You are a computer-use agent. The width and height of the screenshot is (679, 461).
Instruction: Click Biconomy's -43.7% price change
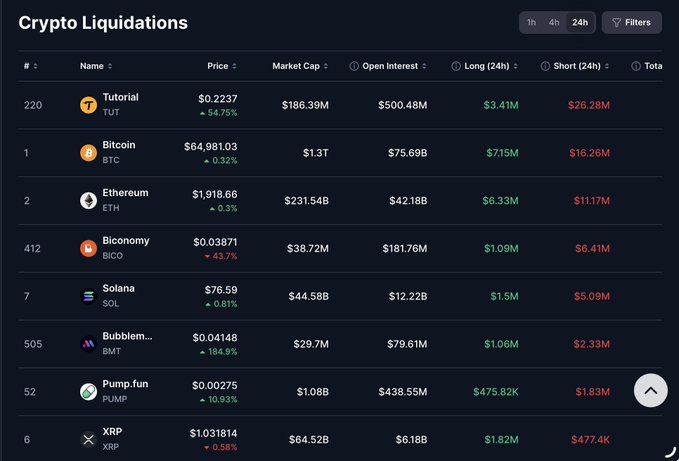[x=221, y=256]
